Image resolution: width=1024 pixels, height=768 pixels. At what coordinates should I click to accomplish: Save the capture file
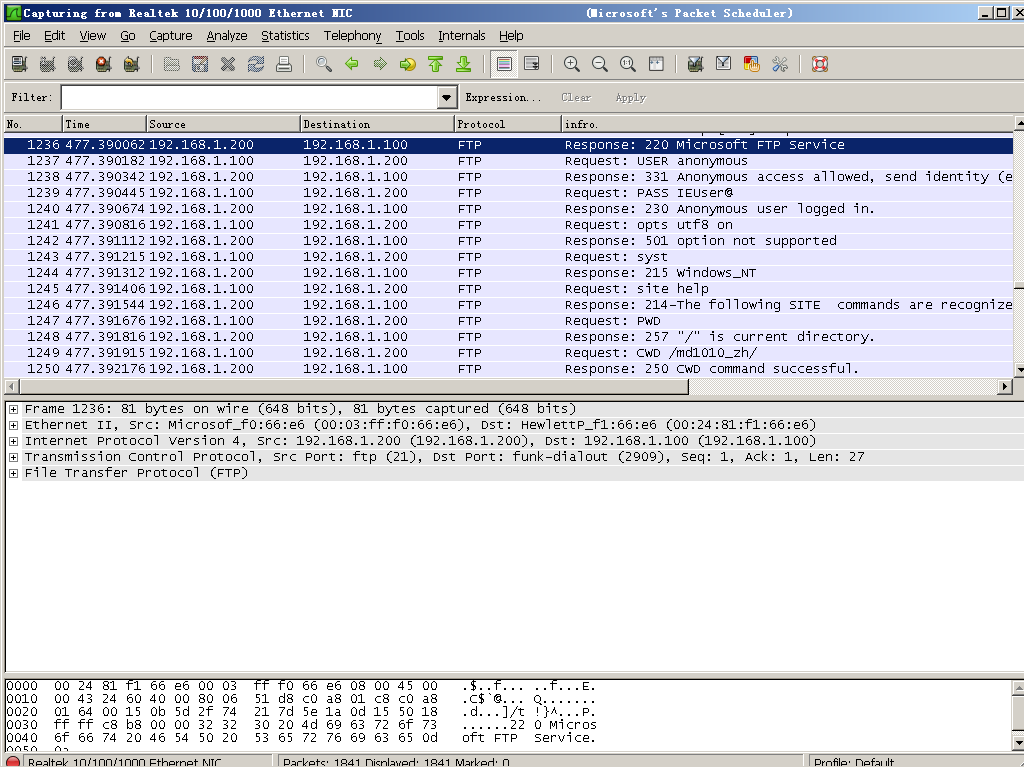click(x=200, y=64)
